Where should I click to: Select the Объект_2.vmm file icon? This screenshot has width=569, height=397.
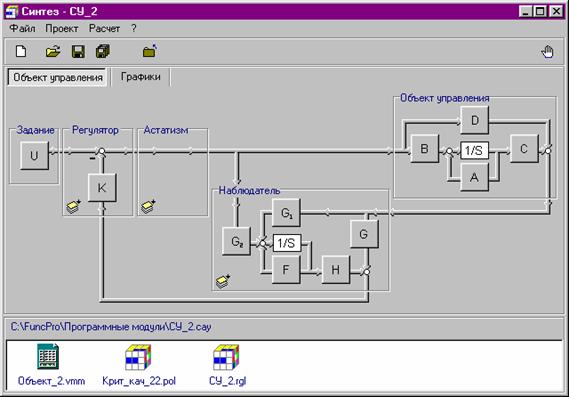[x=51, y=364]
